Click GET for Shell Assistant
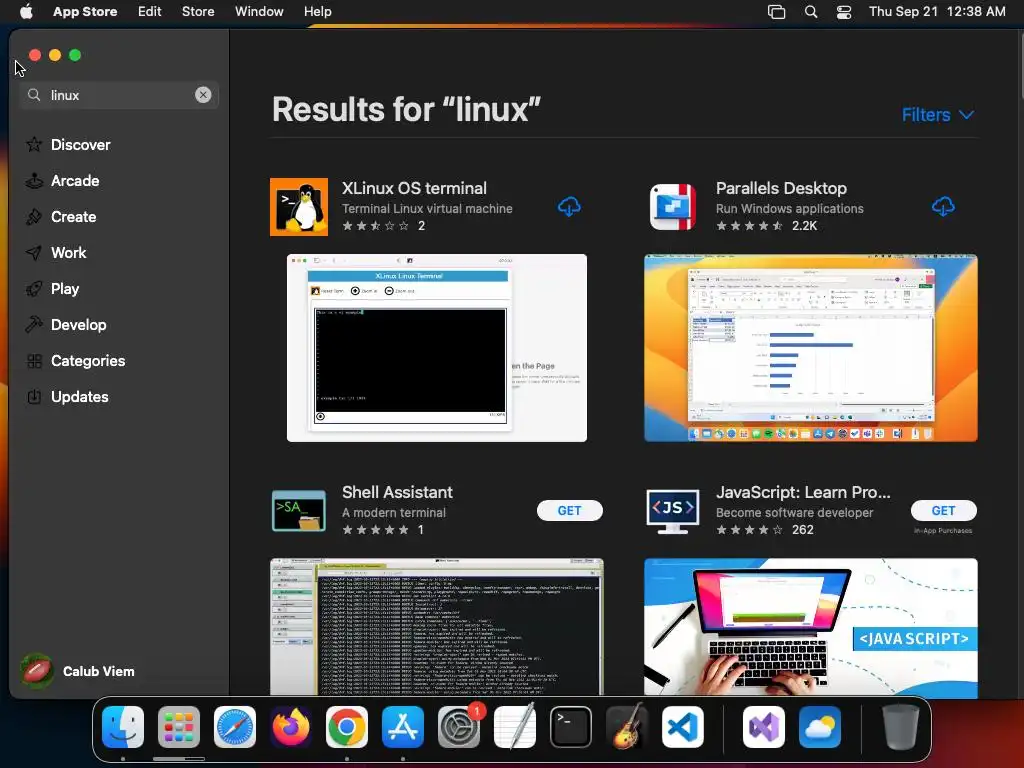1024x768 pixels. click(x=569, y=511)
